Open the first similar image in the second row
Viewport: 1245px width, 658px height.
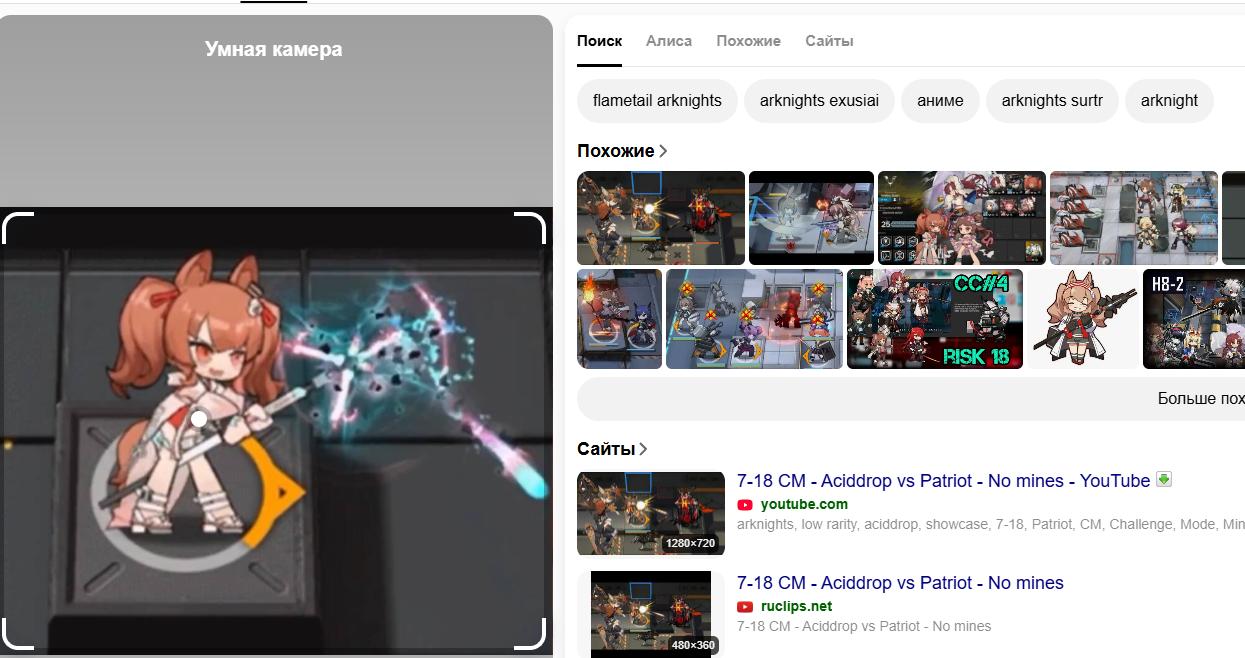click(x=619, y=319)
